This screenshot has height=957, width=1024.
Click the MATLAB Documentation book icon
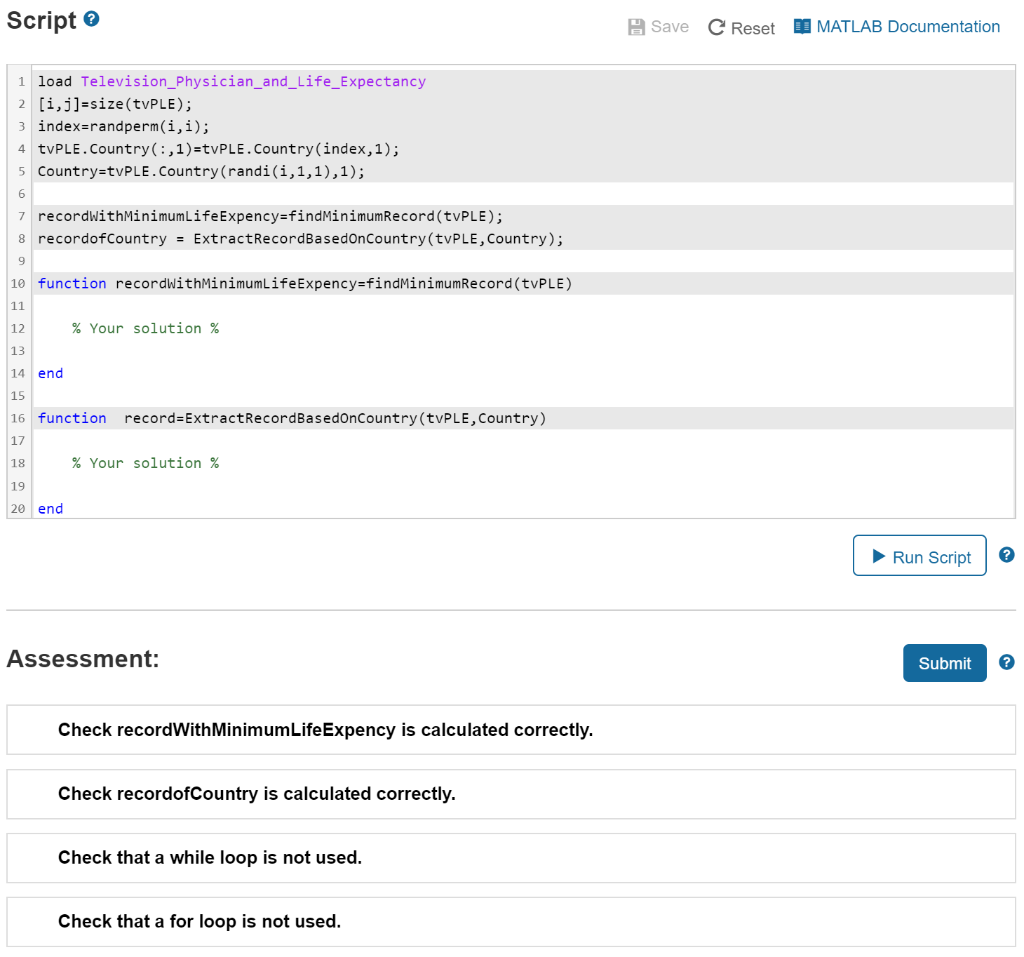(802, 26)
